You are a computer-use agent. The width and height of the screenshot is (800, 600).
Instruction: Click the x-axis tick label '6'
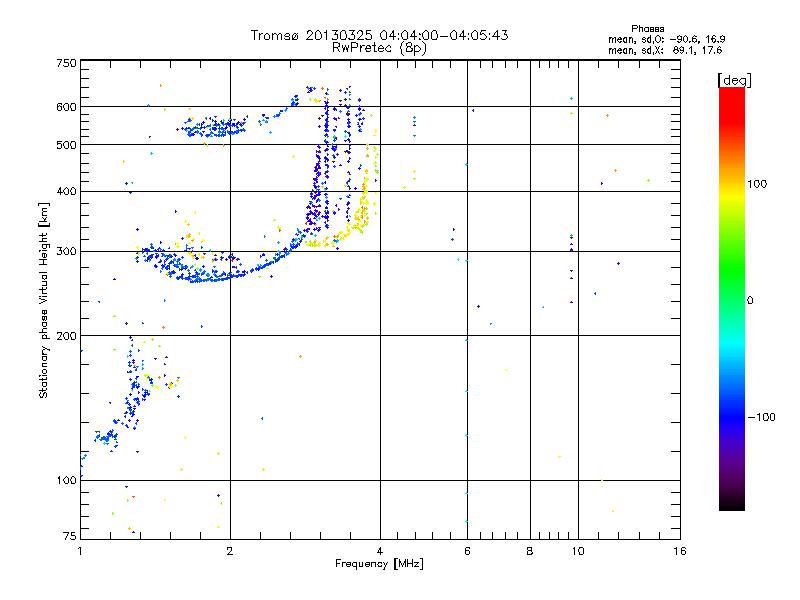point(467,551)
